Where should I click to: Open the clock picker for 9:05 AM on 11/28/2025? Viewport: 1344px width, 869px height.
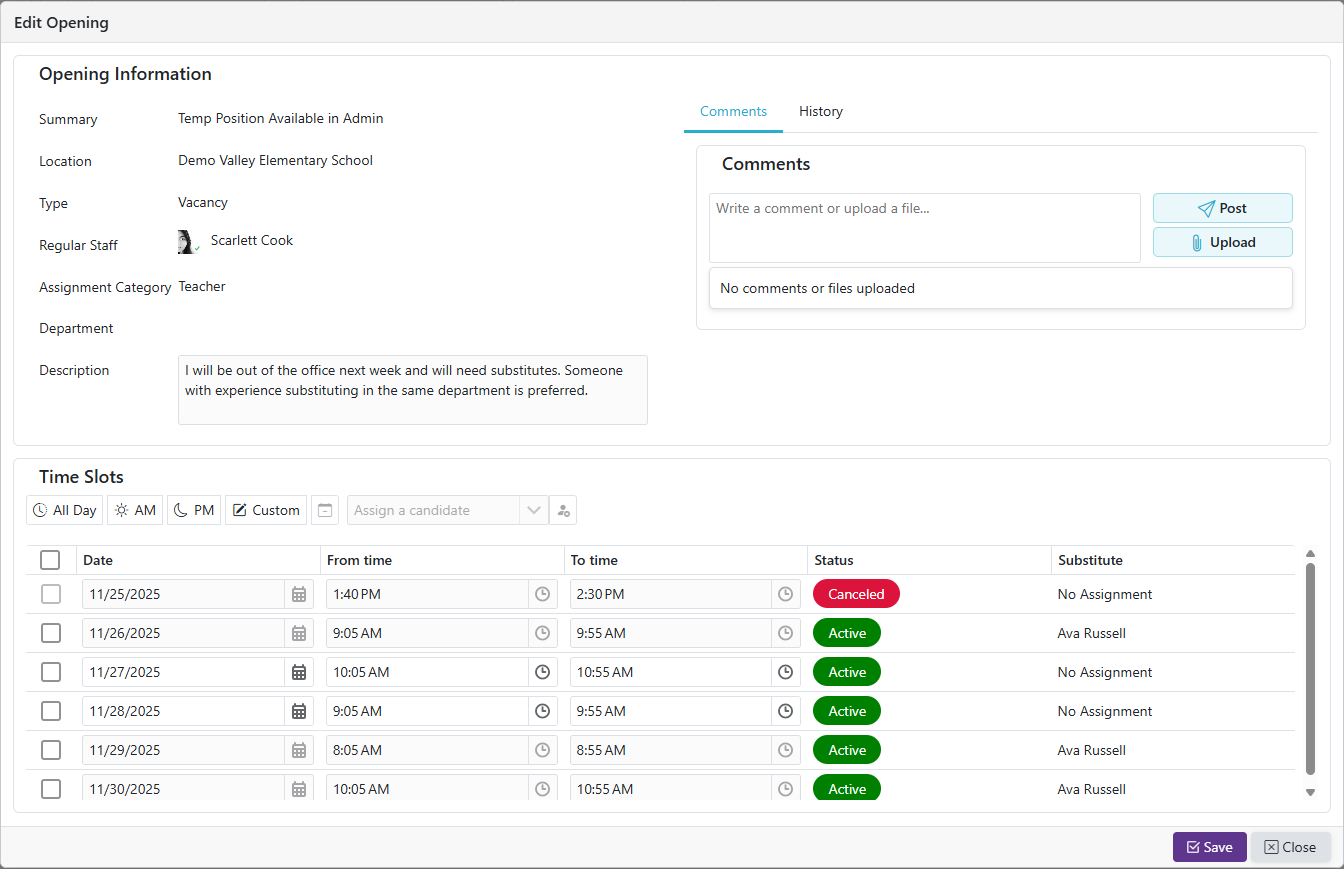[542, 711]
